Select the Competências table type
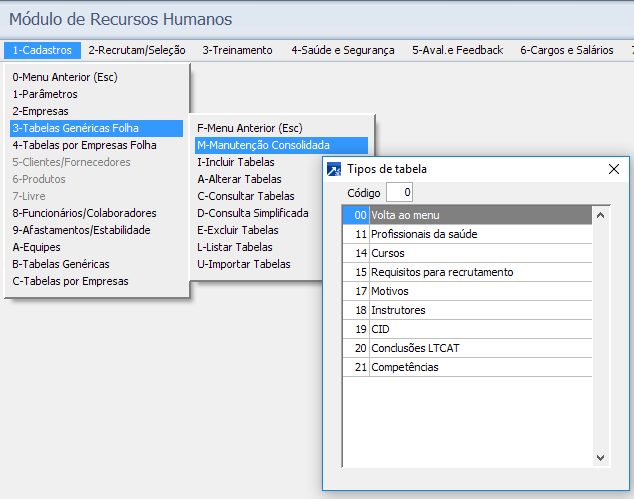634x499 pixels. click(404, 367)
